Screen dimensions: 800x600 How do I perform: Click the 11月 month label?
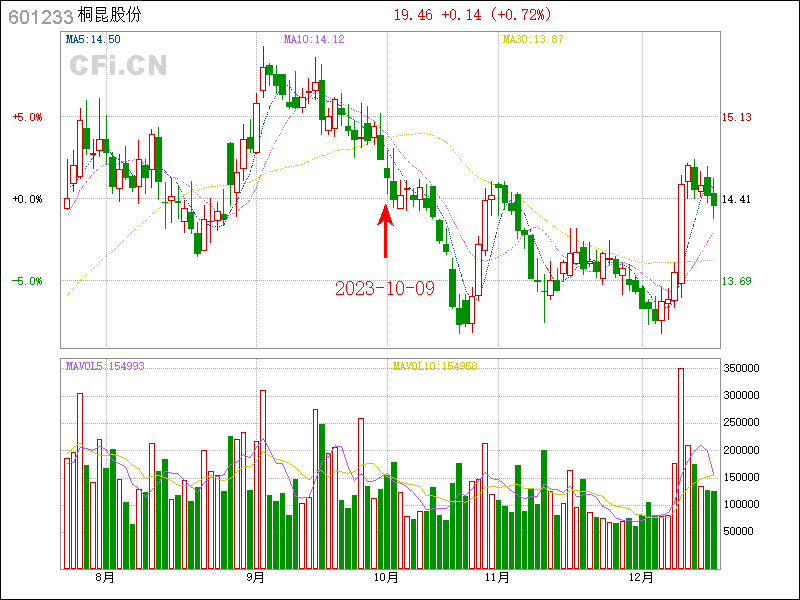[497, 578]
